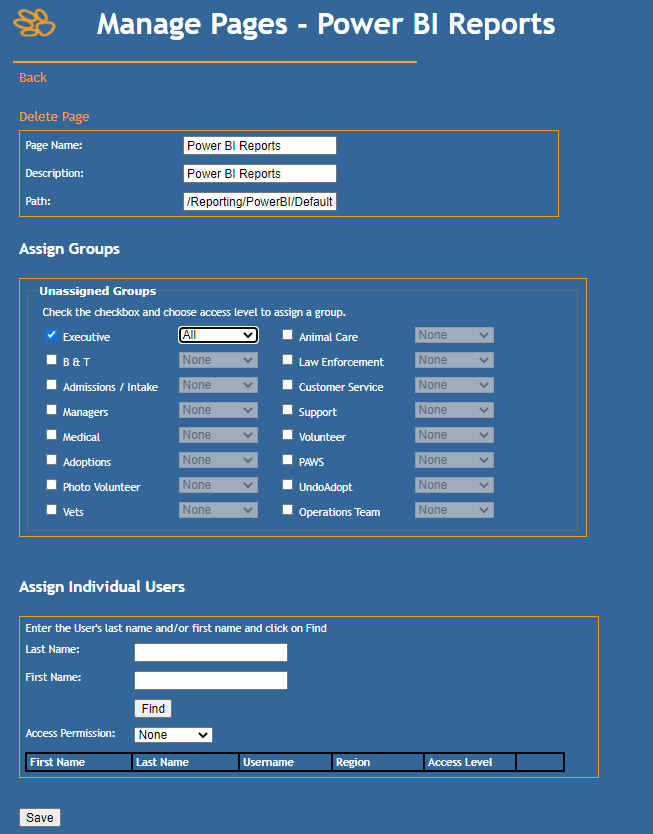Enable the B & T group checkbox
This screenshot has height=834, width=653.
pos(52,360)
